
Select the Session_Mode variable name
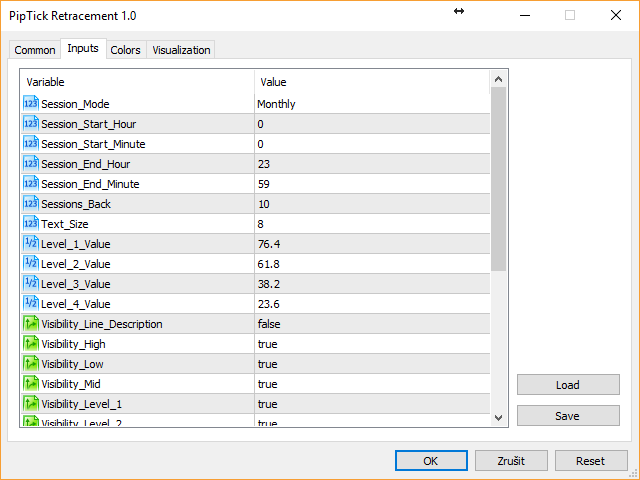76,104
